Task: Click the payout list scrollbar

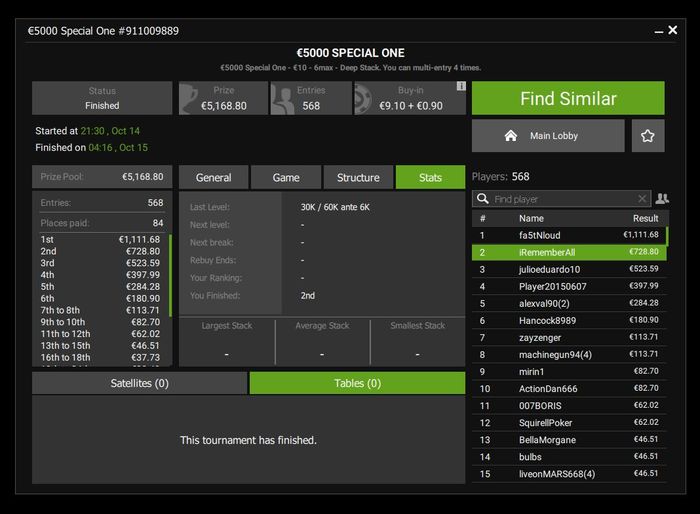Action: [x=170, y=275]
